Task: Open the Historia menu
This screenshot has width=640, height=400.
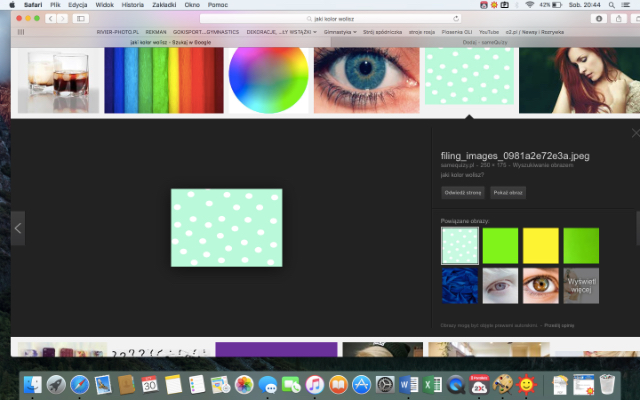Action: (x=132, y=5)
